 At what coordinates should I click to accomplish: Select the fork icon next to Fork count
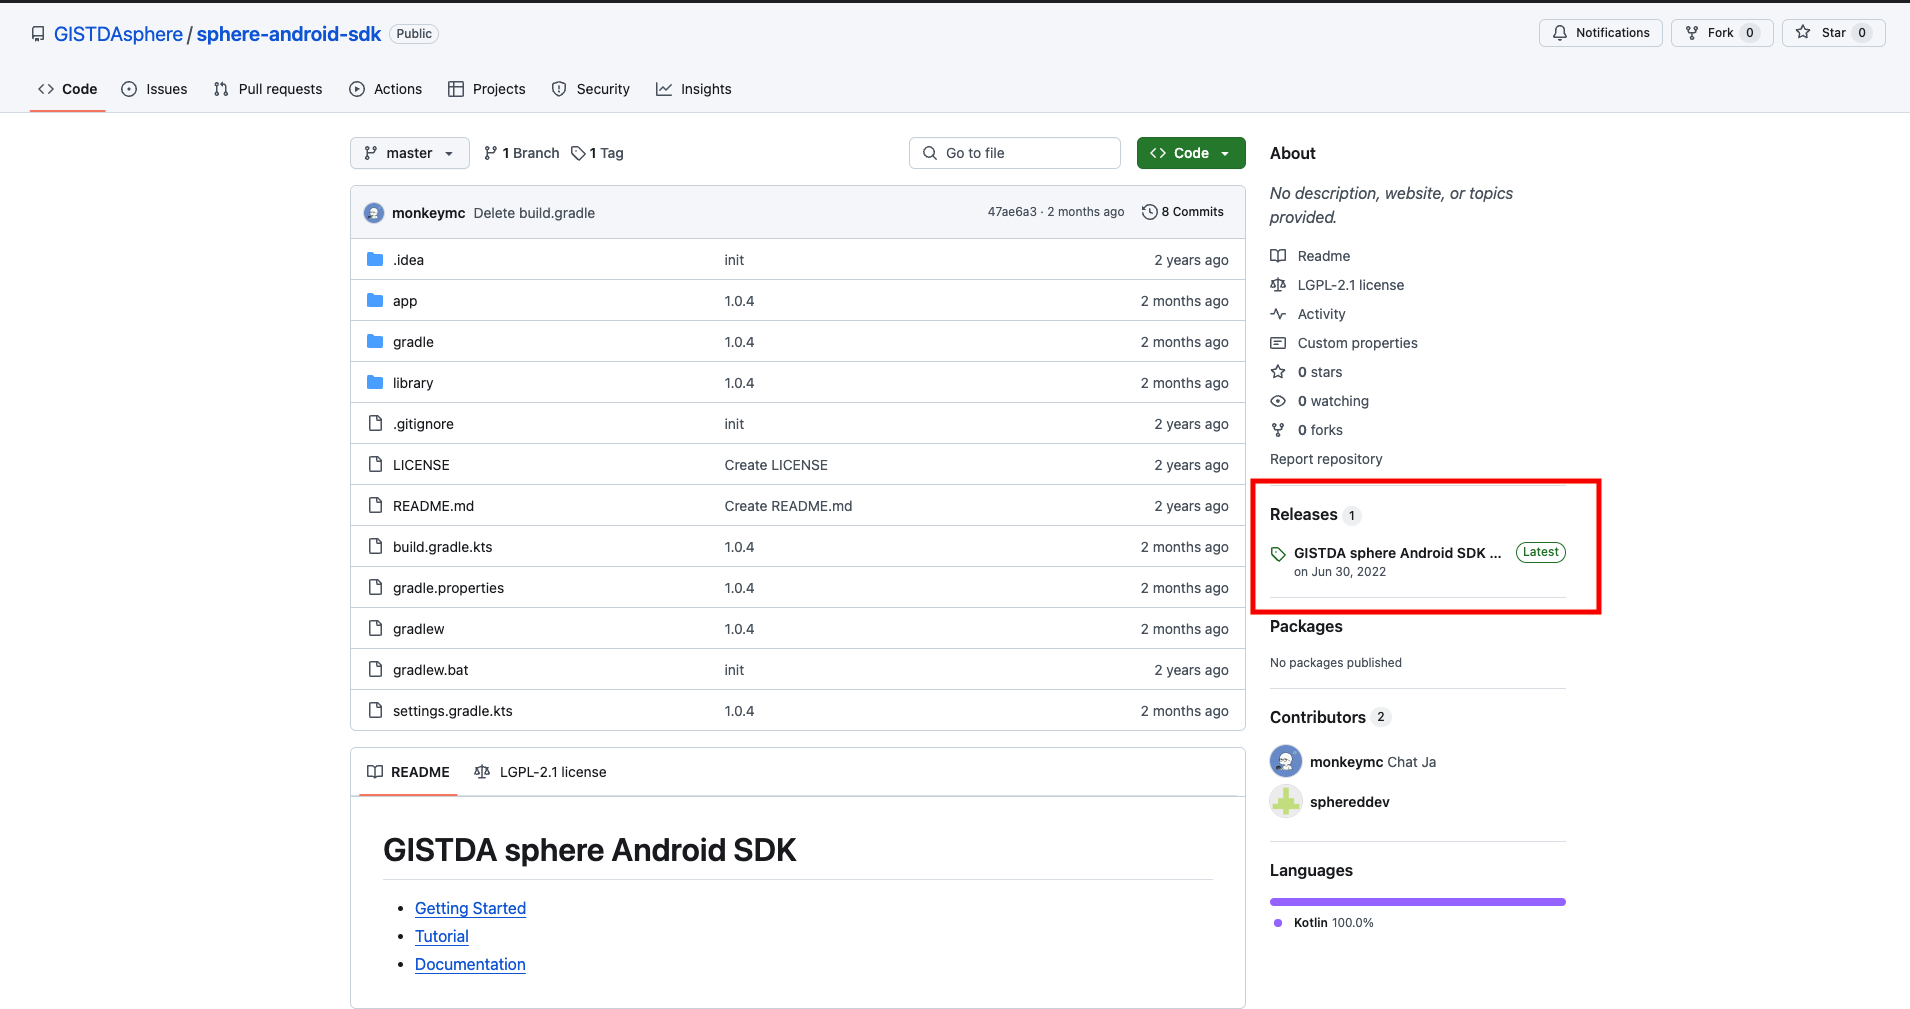(1692, 32)
